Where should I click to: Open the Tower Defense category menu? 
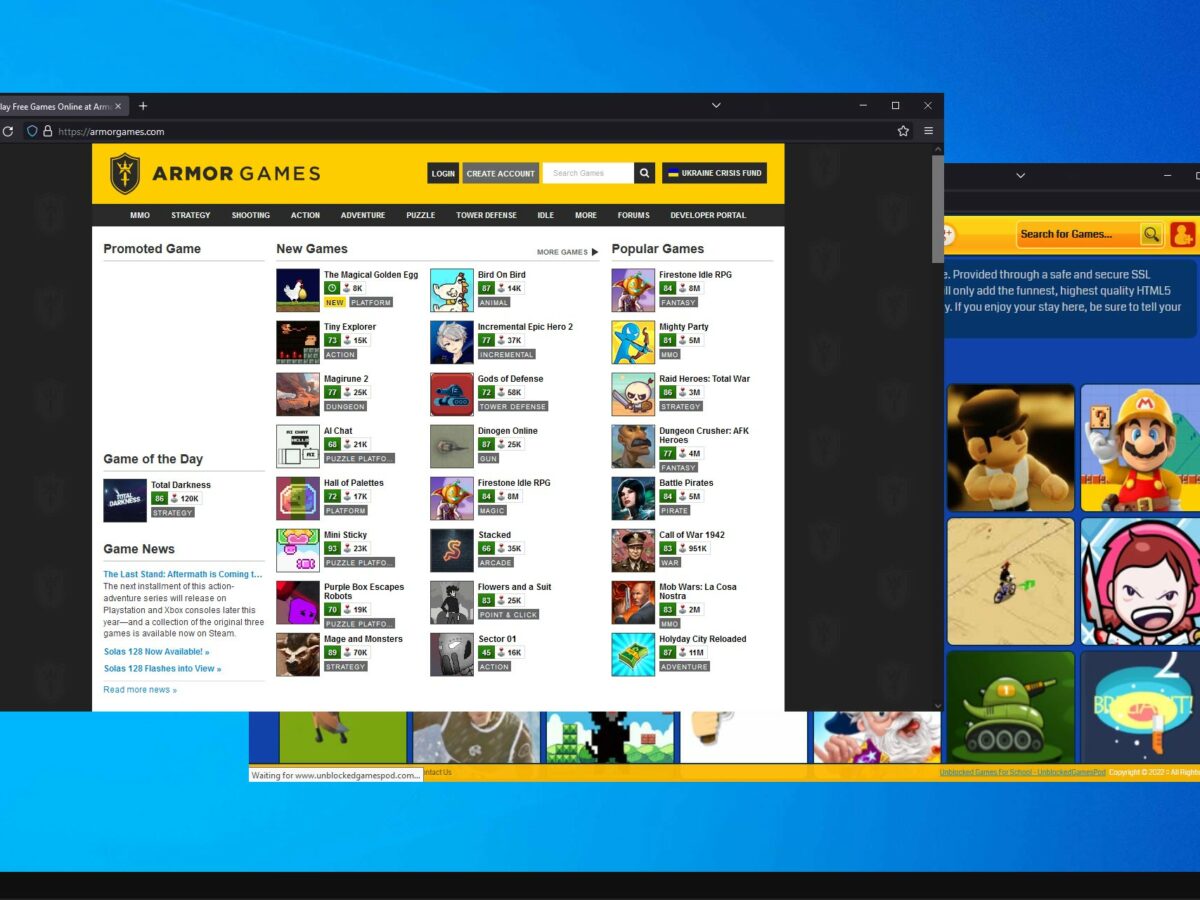[487, 215]
